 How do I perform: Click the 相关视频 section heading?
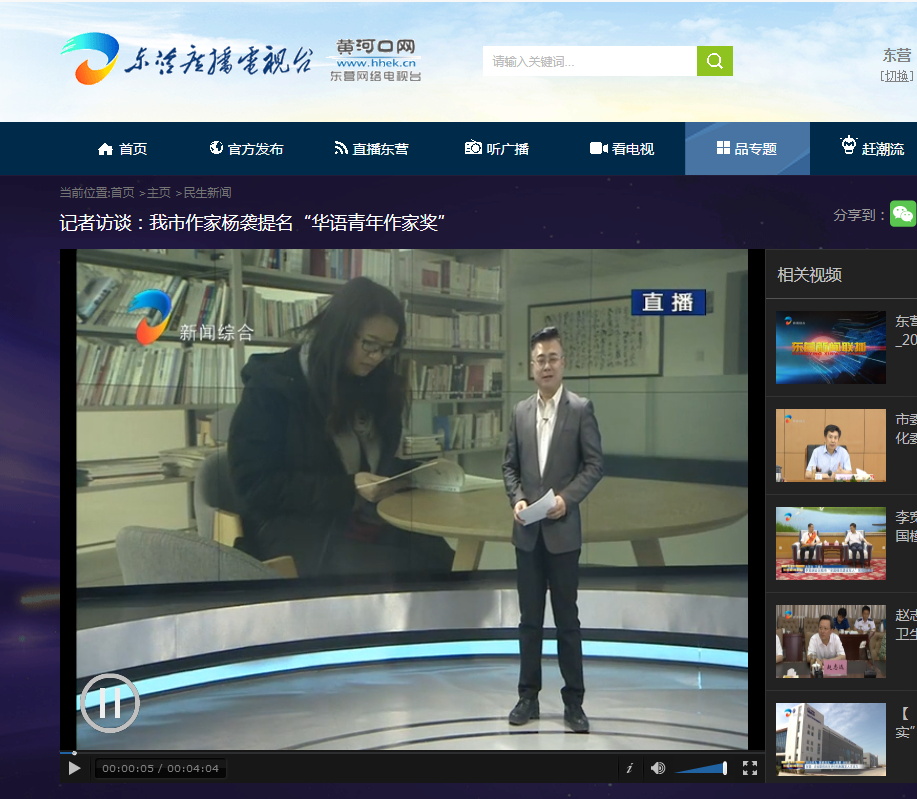[809, 274]
